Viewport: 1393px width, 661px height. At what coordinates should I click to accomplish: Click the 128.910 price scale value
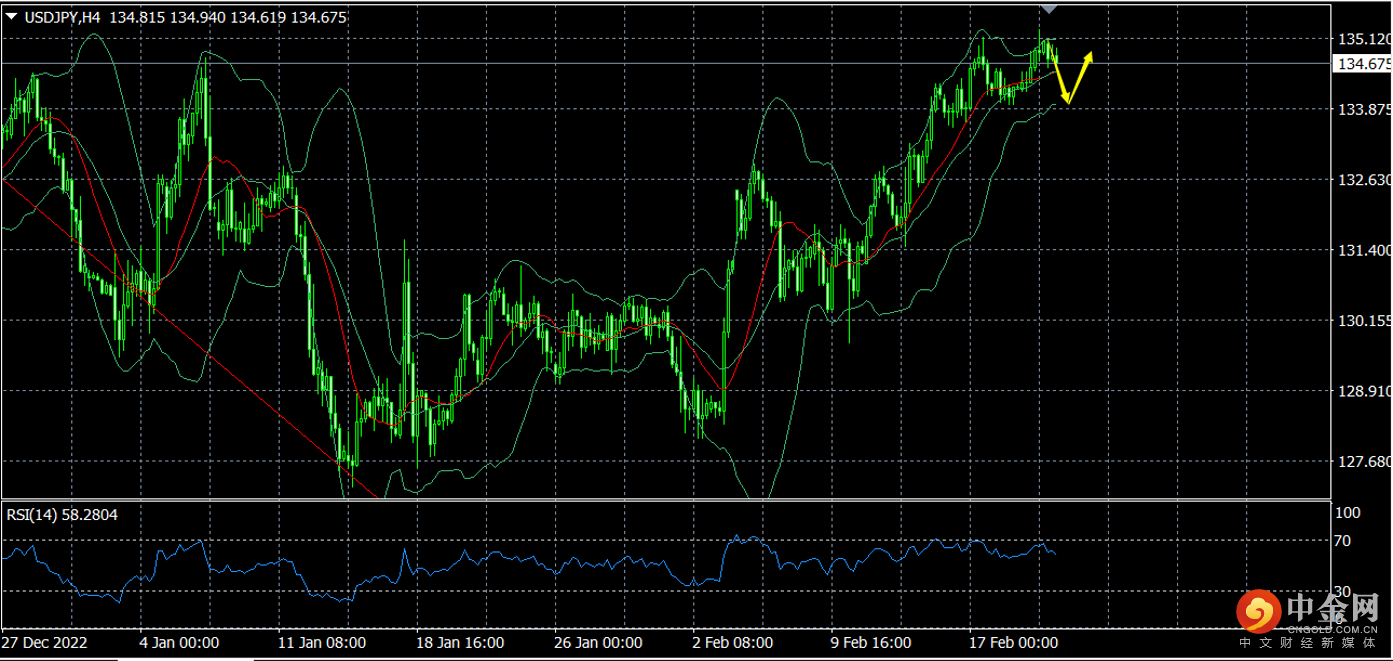point(1363,391)
